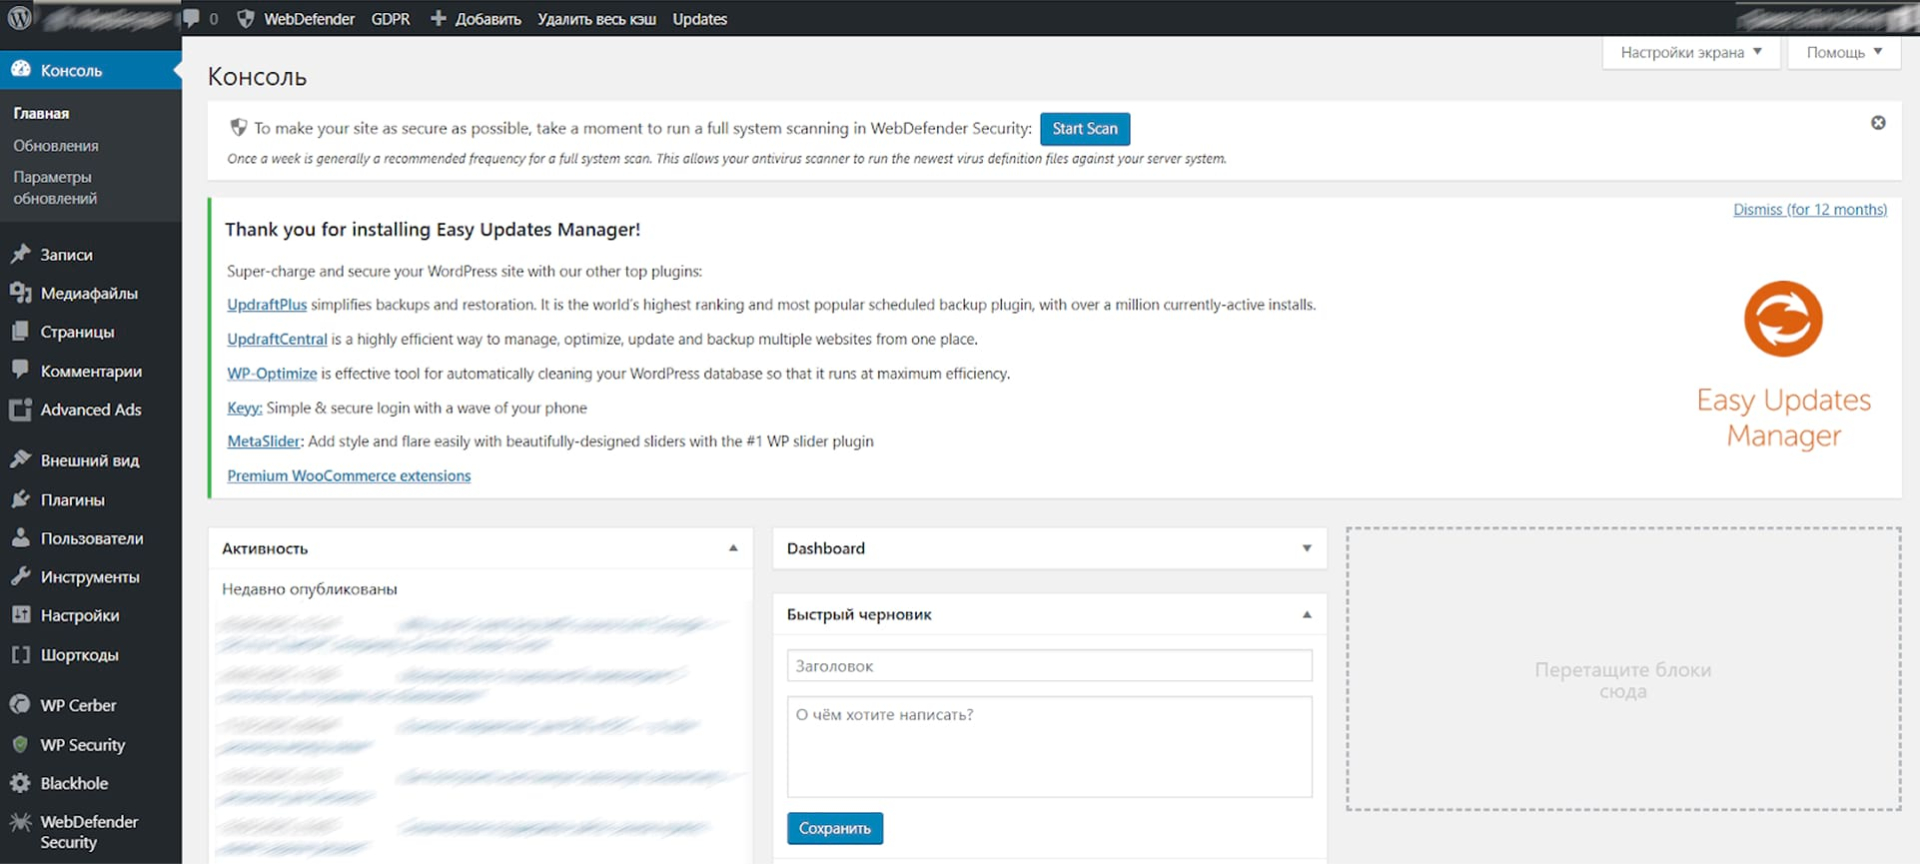Click the Записи pushpin icon
The height and width of the screenshot is (864, 1920).
(x=20, y=254)
